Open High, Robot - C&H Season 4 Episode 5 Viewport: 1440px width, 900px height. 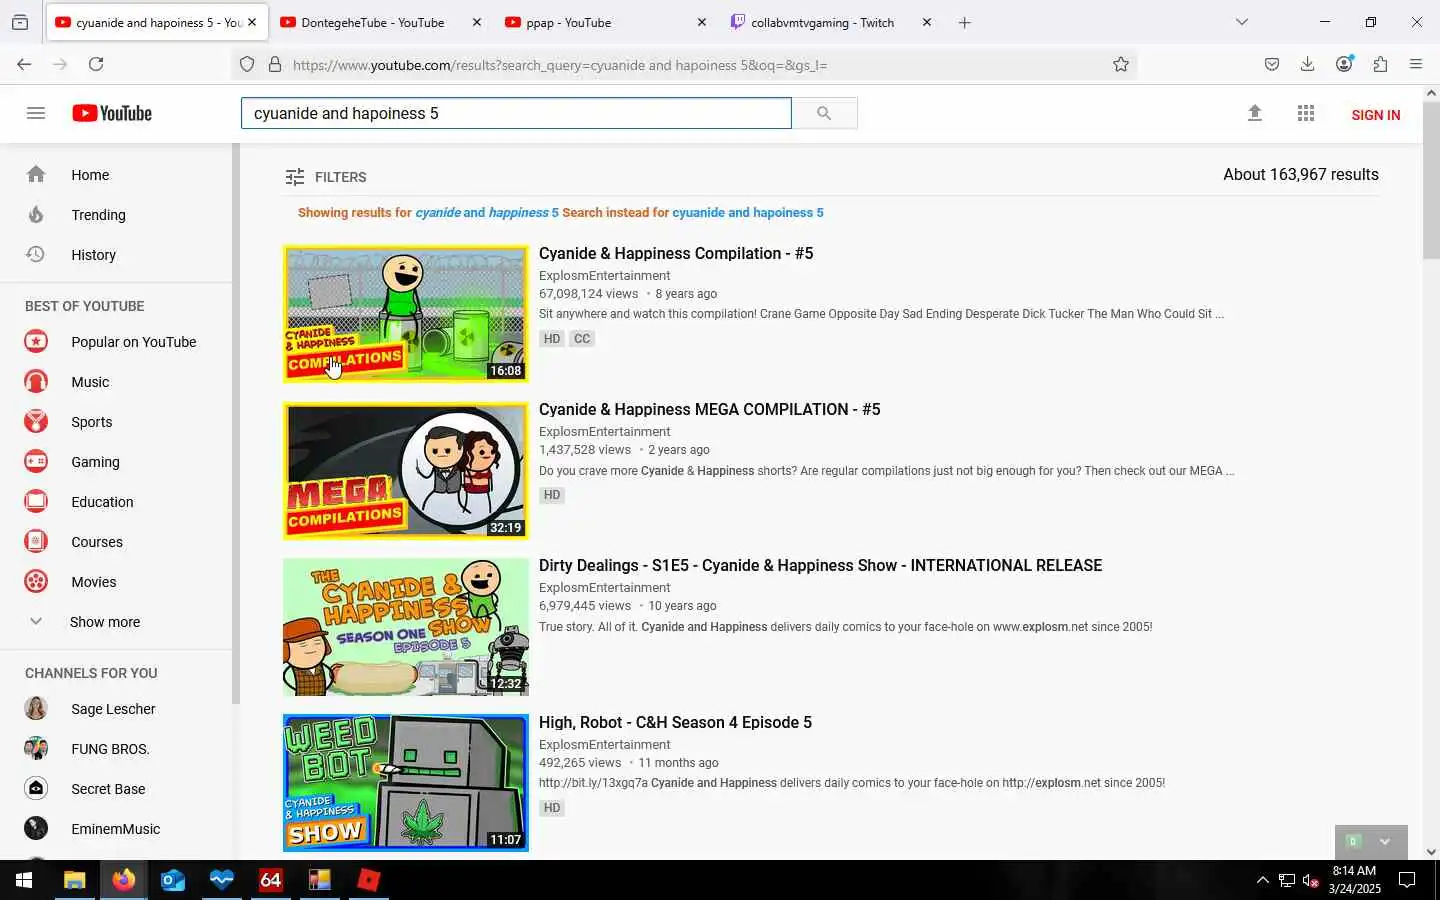tap(675, 723)
